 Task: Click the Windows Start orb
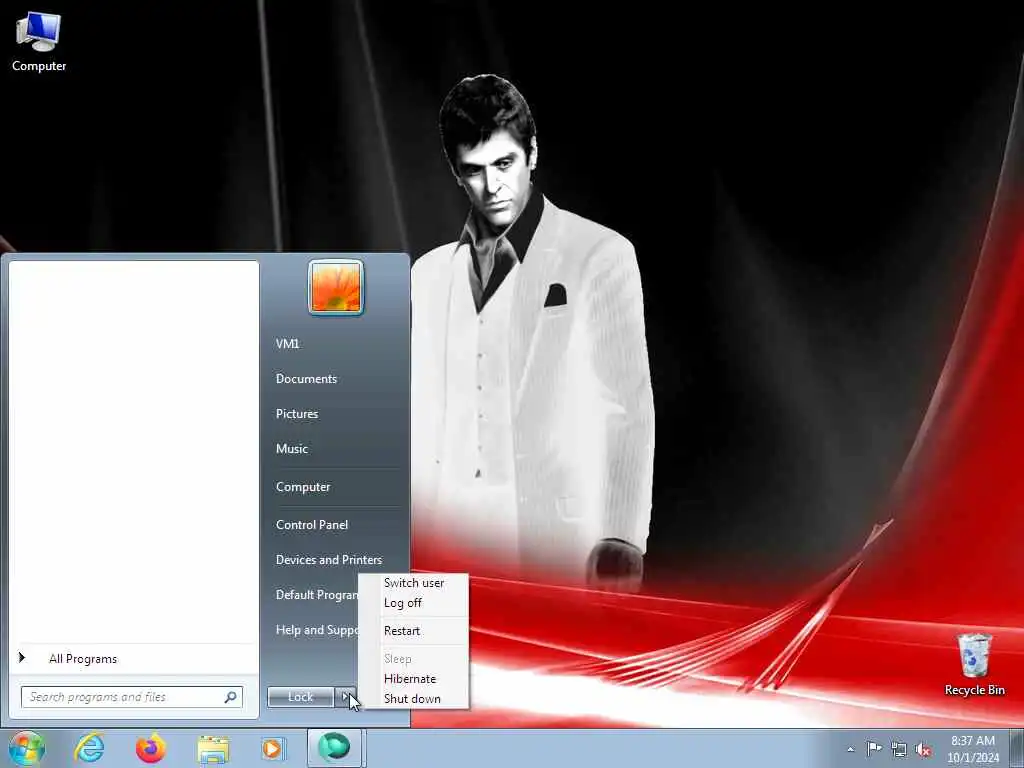[x=27, y=748]
